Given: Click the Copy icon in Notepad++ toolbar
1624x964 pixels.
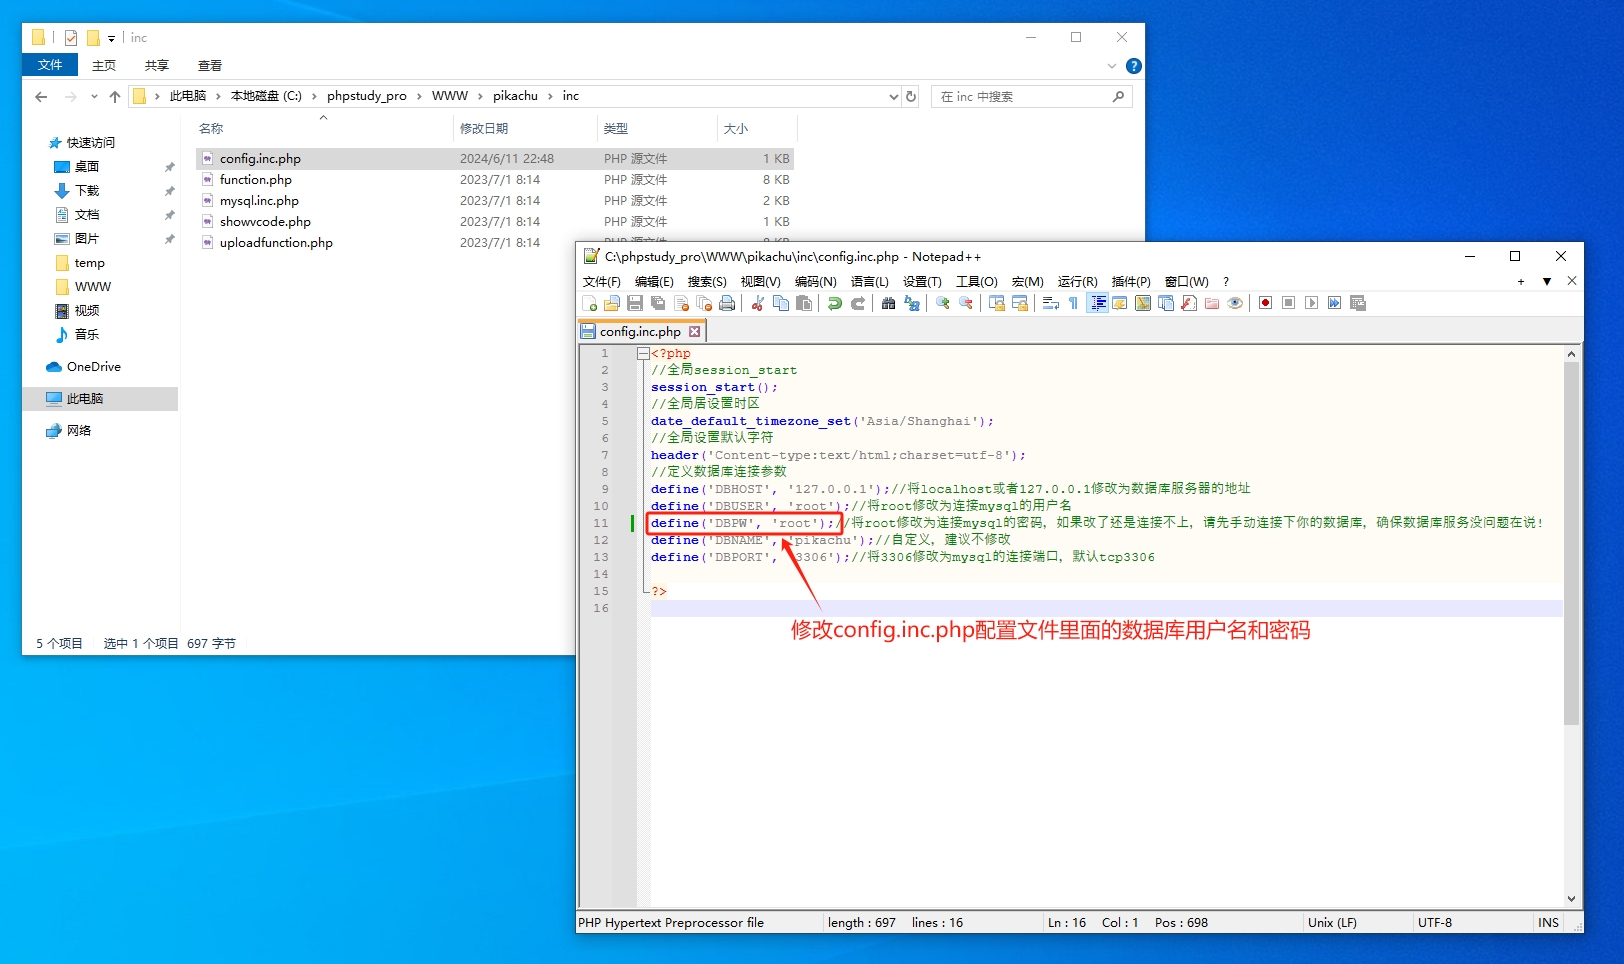Looking at the screenshot, I should 781,303.
